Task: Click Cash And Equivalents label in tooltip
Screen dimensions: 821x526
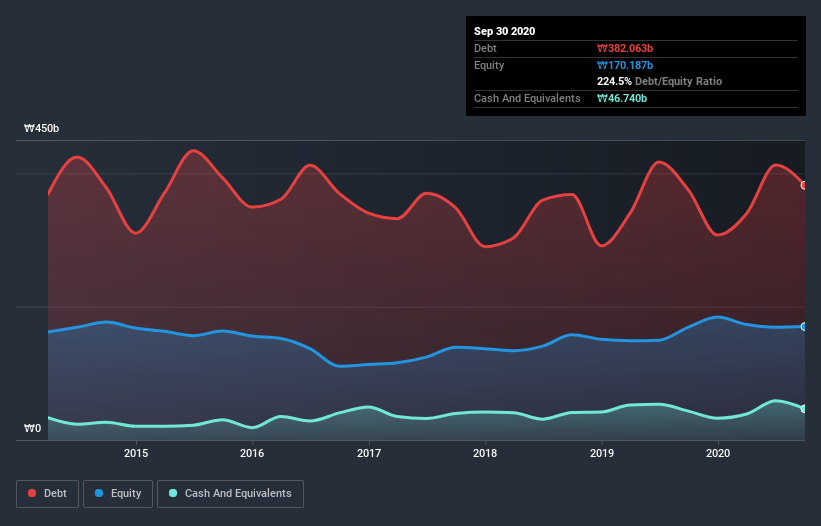Action: (527, 98)
